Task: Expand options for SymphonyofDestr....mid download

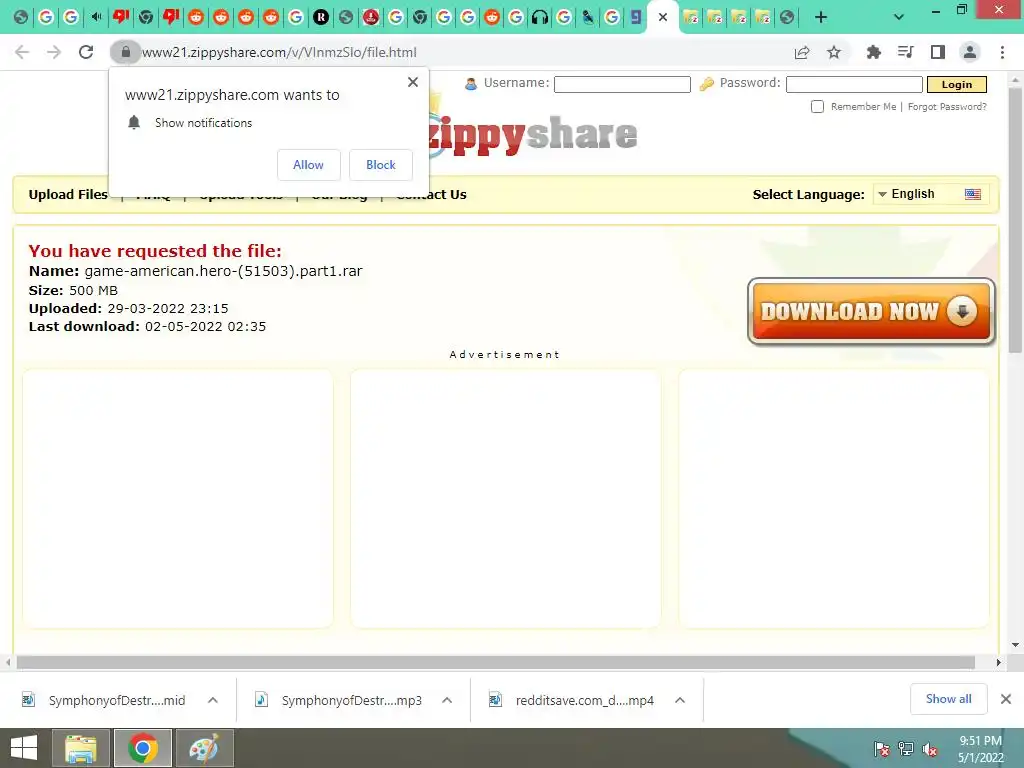Action: pyautogui.click(x=213, y=700)
